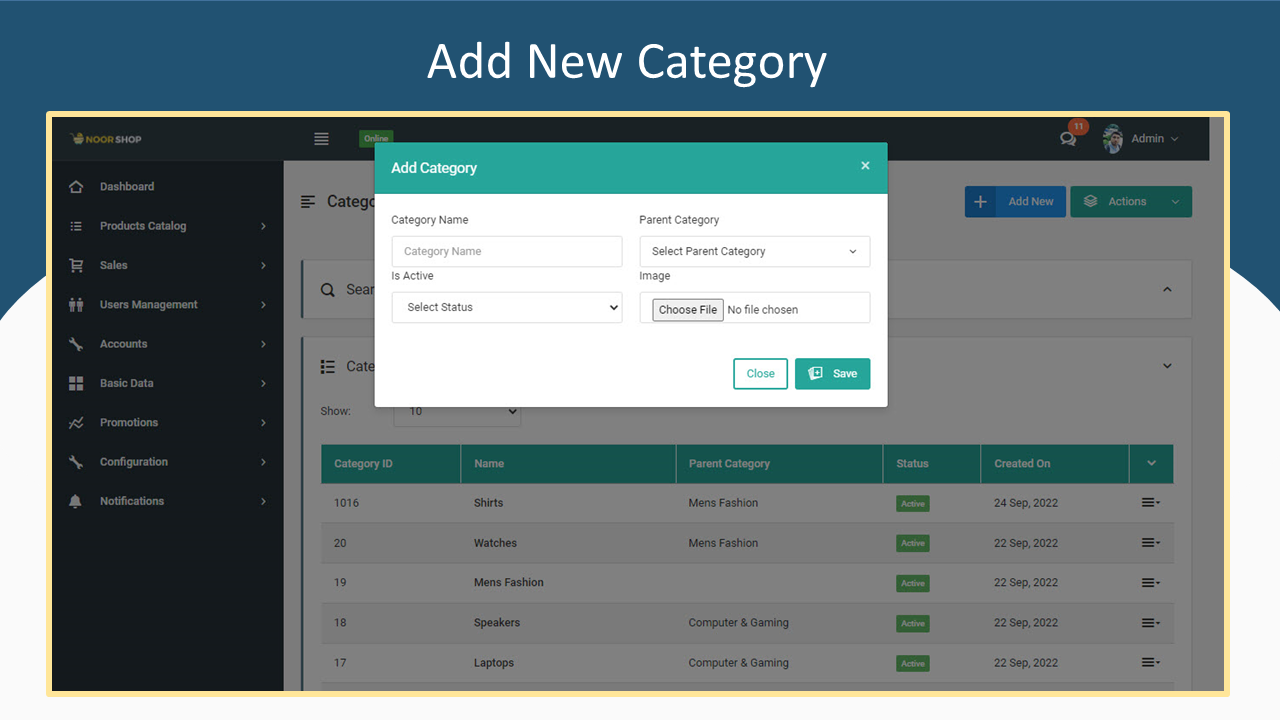Open the Sales section icon

pyautogui.click(x=78, y=265)
